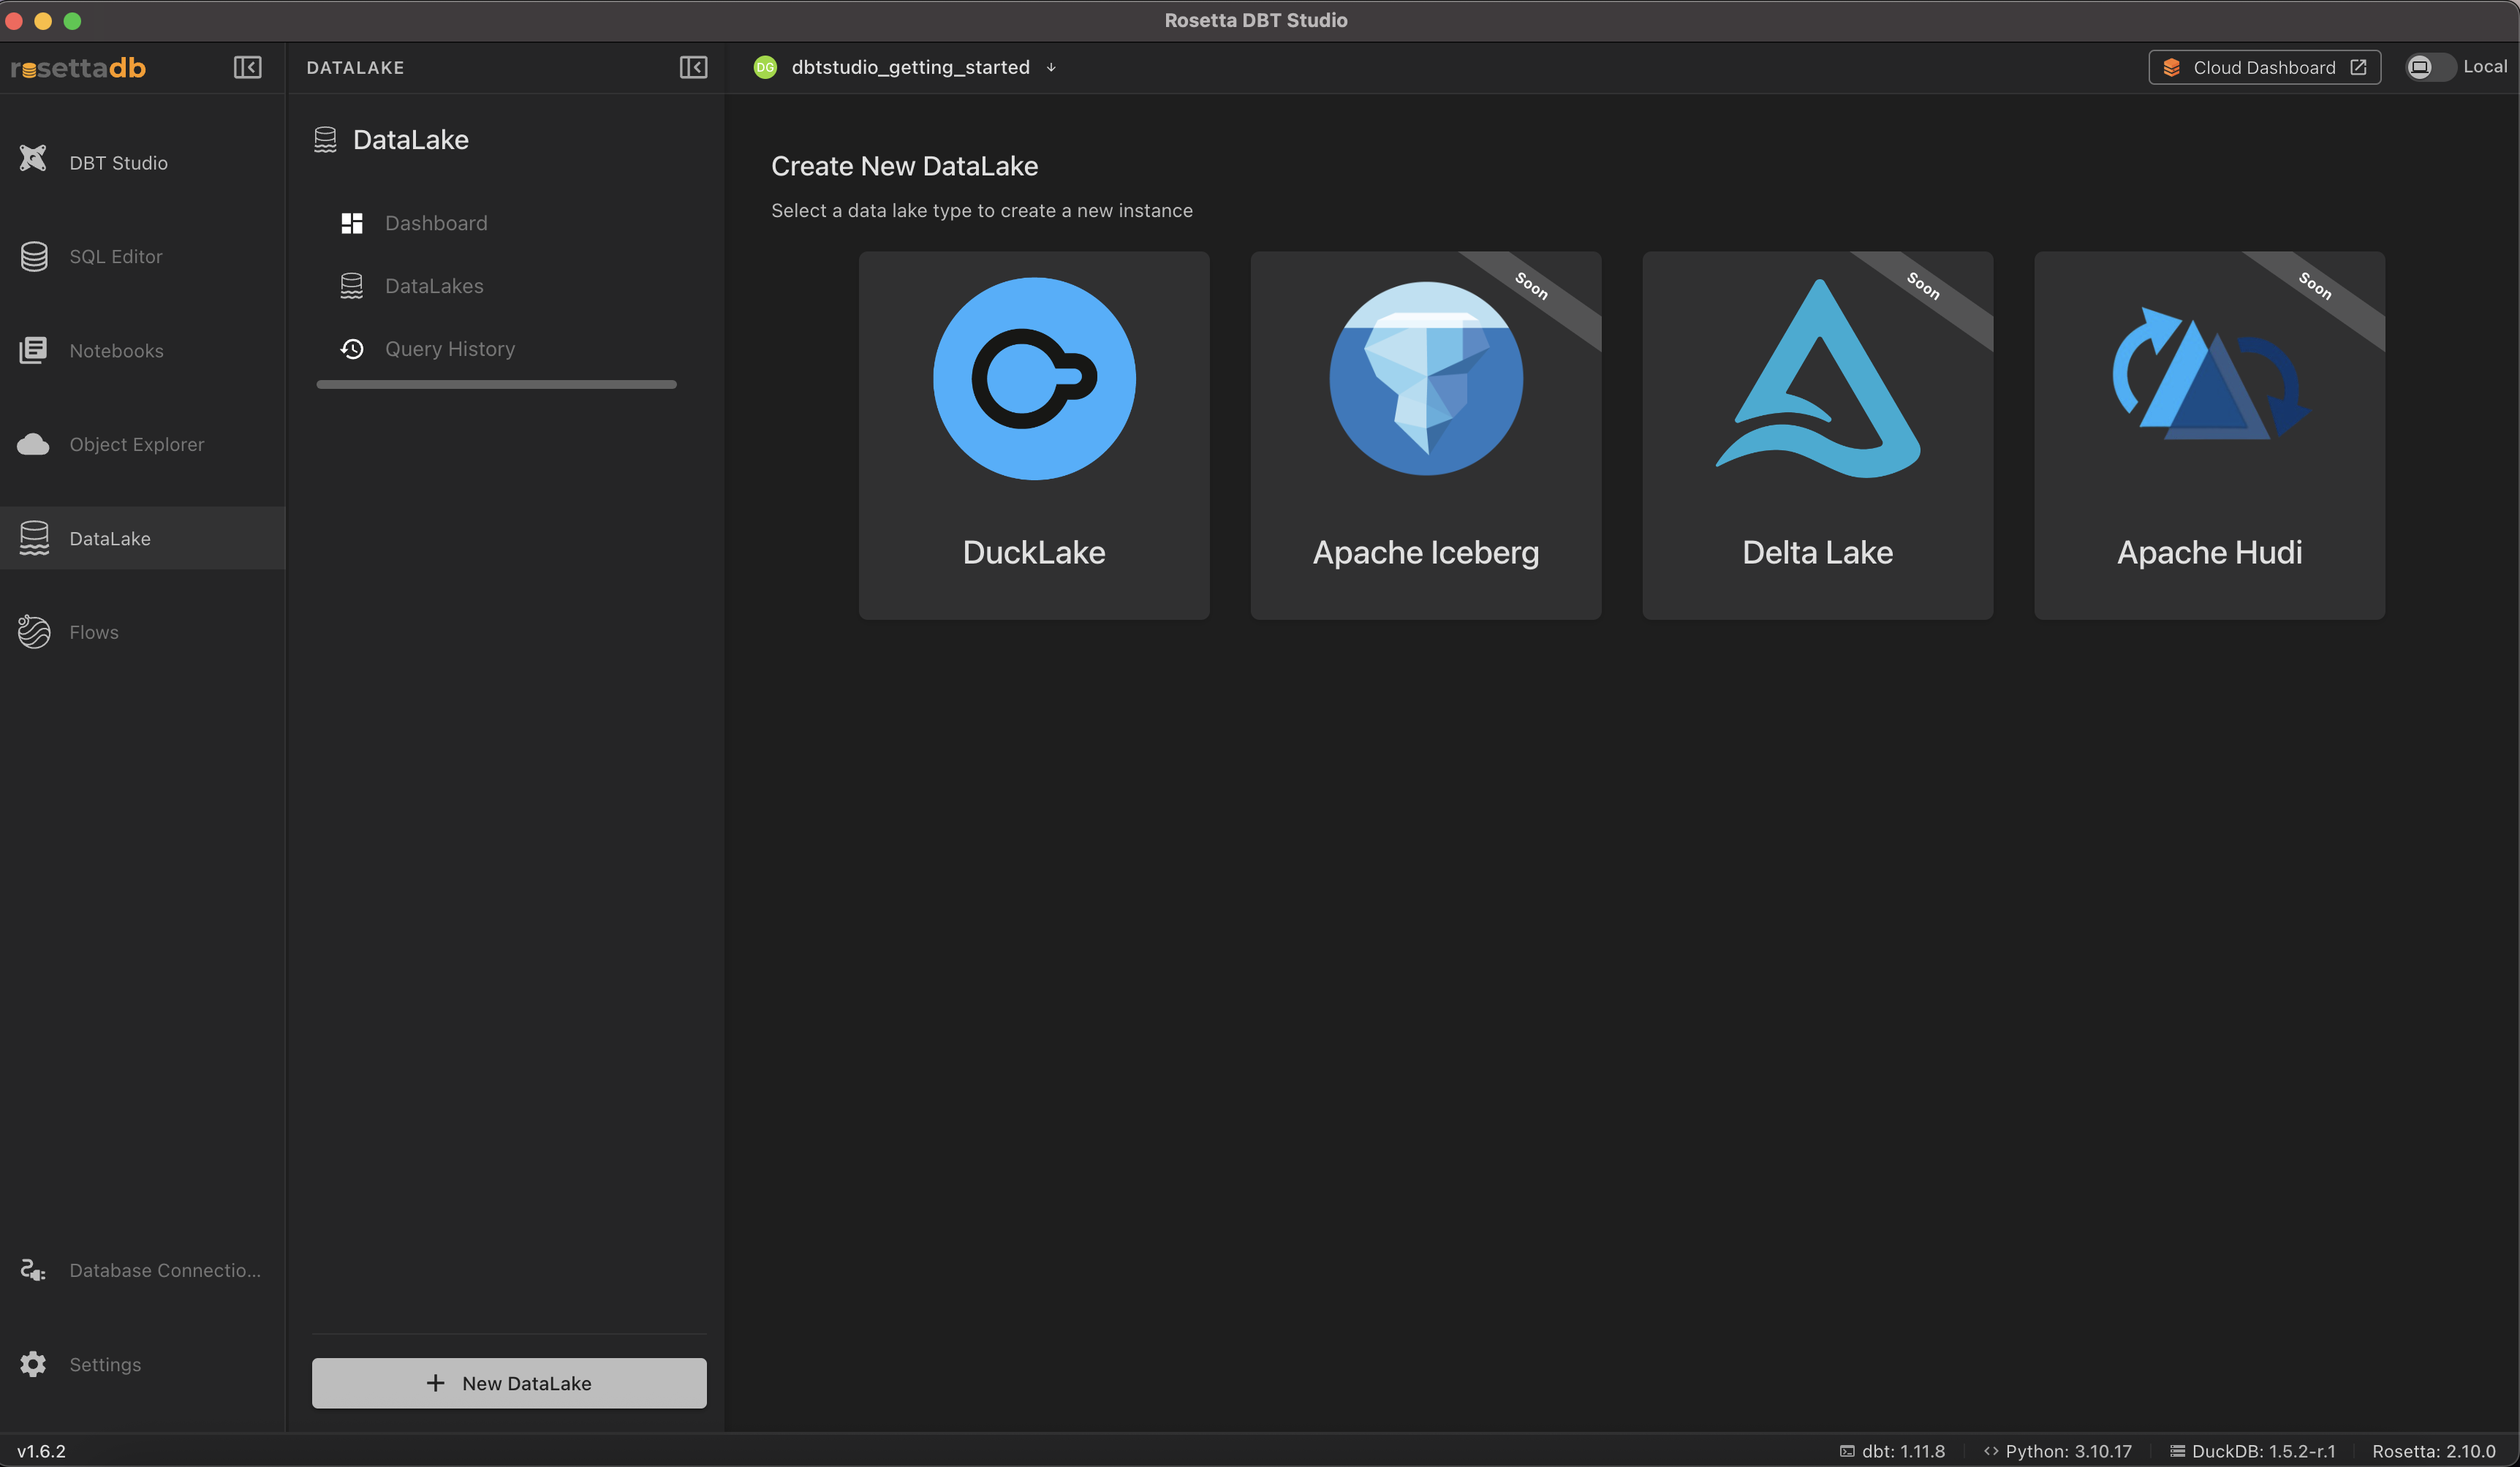Choose the Apache Hudi card
This screenshot has height=1467, width=2520.
[2210, 435]
